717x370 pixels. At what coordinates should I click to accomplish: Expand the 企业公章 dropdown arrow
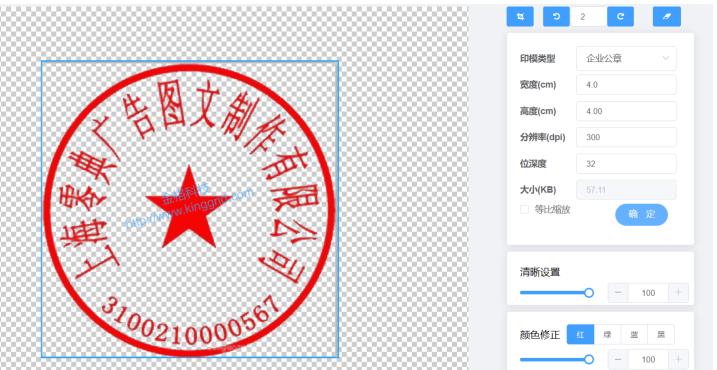pos(666,58)
